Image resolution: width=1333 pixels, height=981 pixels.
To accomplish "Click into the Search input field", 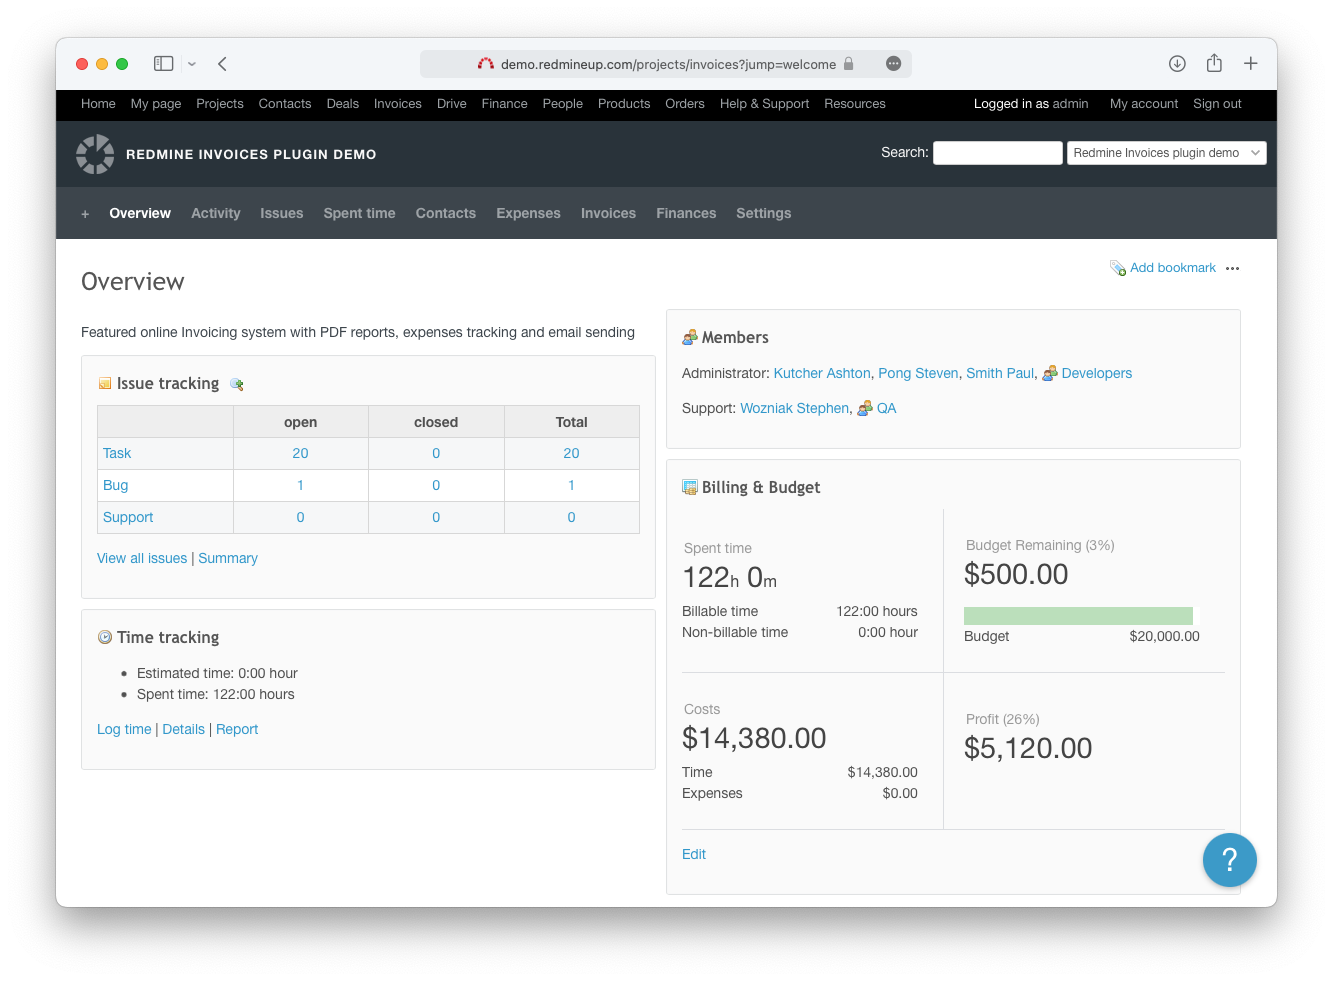I will 997,153.
